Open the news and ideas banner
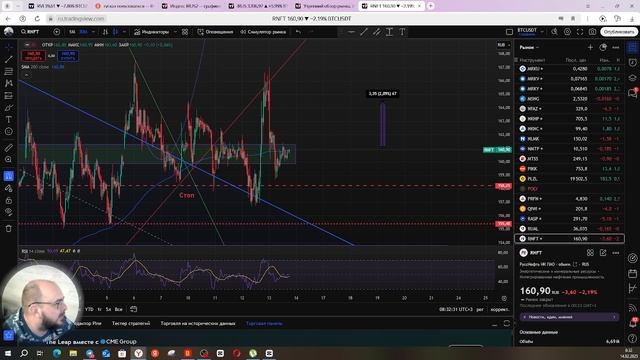Image resolution: width=640 pixels, height=360 pixels. 569,317
